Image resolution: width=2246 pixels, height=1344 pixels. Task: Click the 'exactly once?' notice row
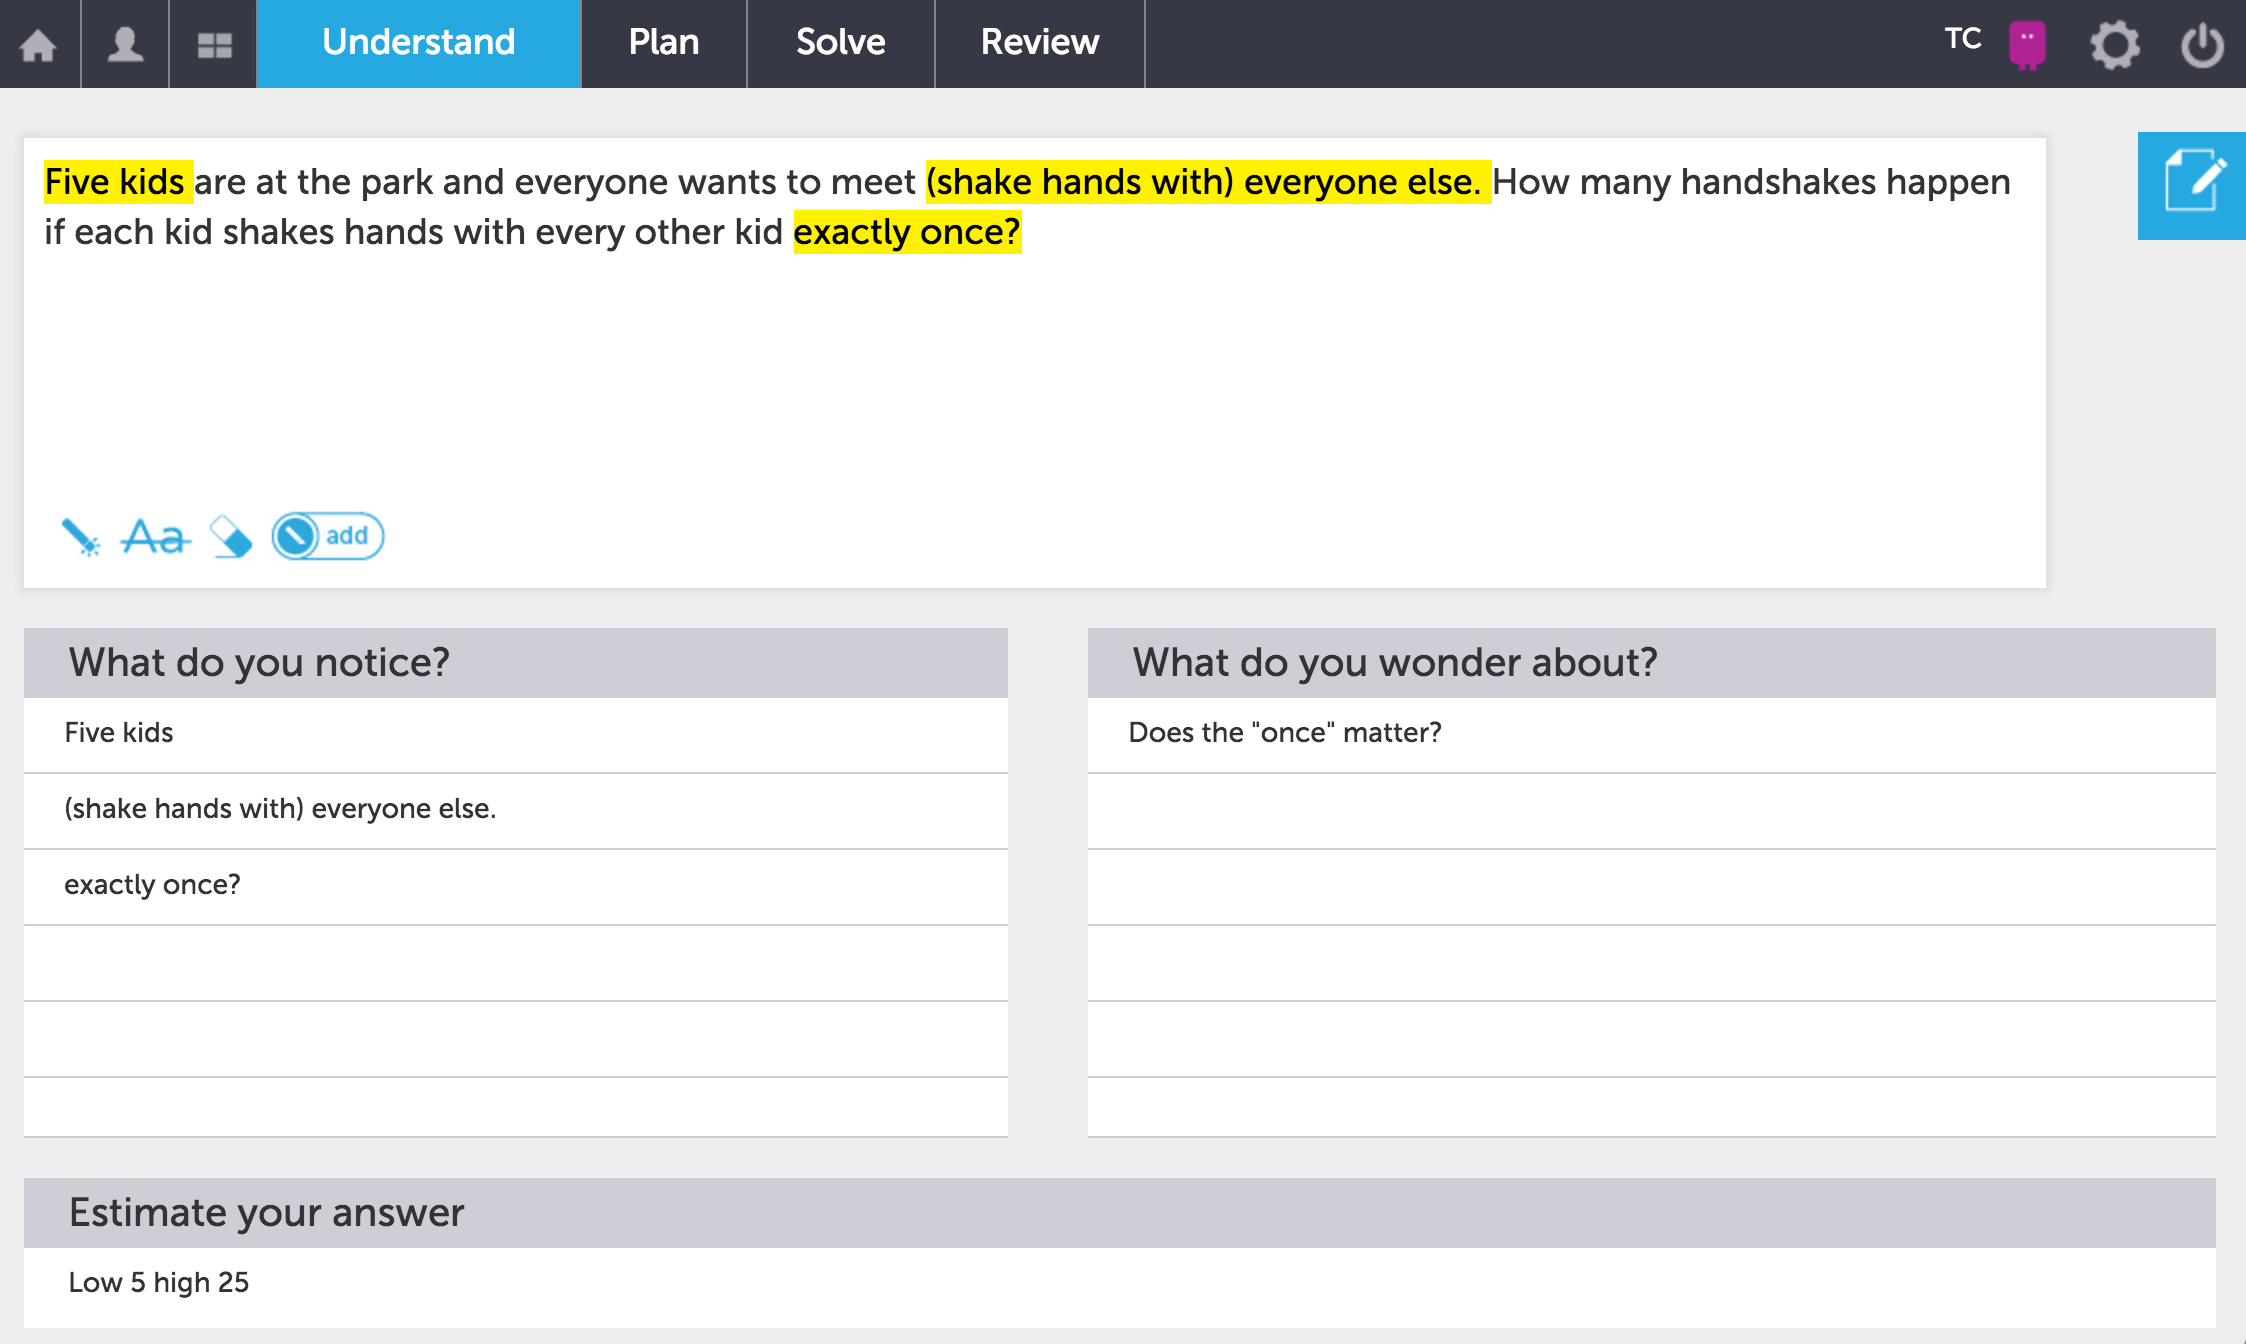(x=516, y=886)
